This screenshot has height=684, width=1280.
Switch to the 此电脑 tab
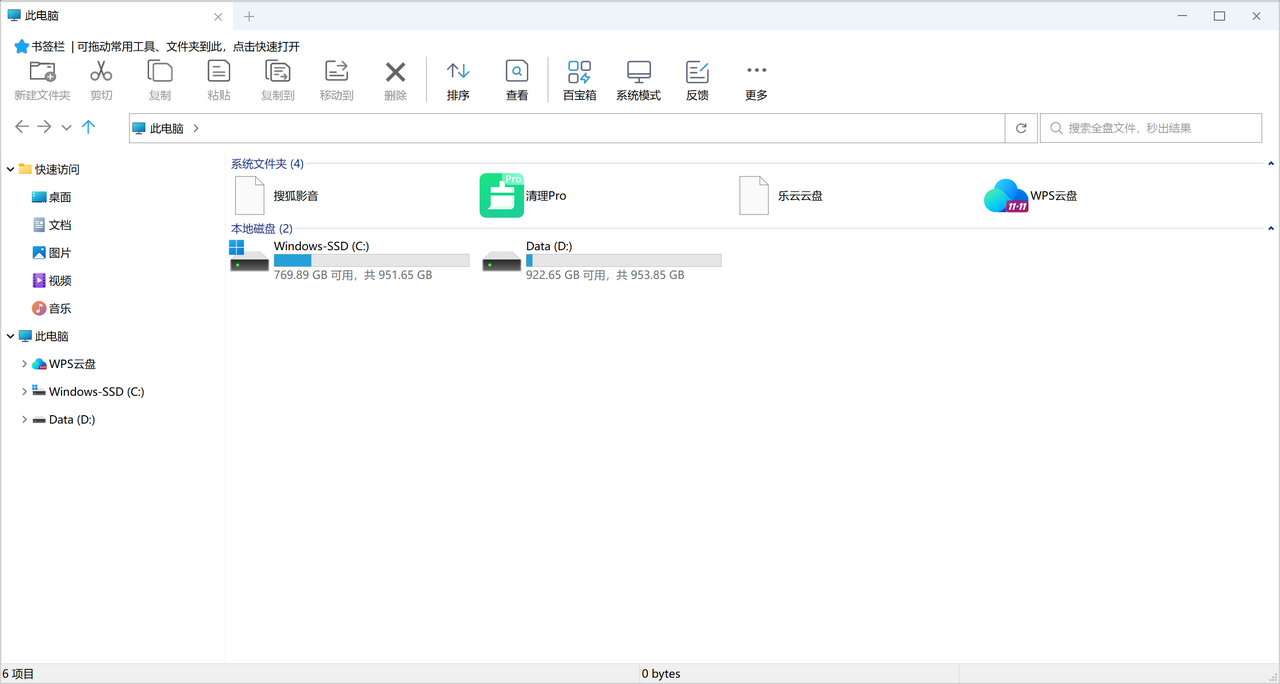[x=110, y=15]
